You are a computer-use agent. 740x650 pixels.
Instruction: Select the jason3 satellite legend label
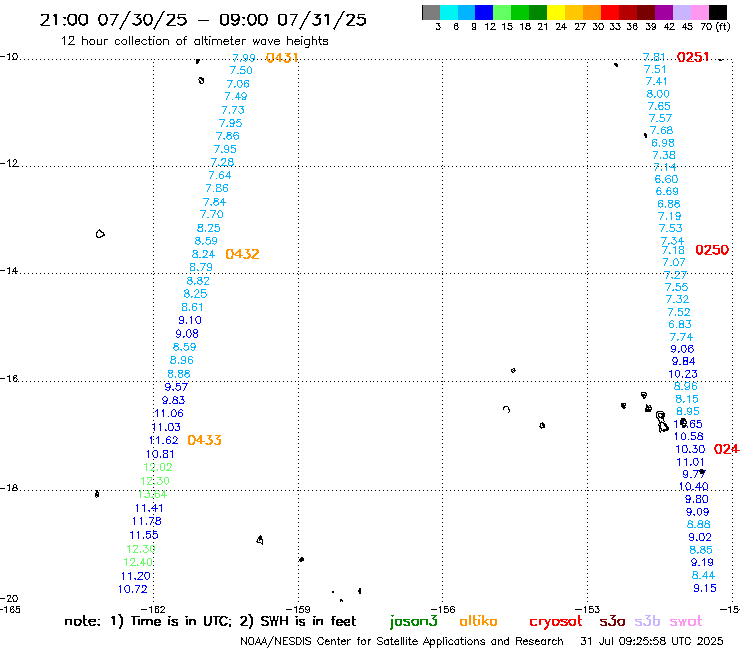tap(413, 621)
